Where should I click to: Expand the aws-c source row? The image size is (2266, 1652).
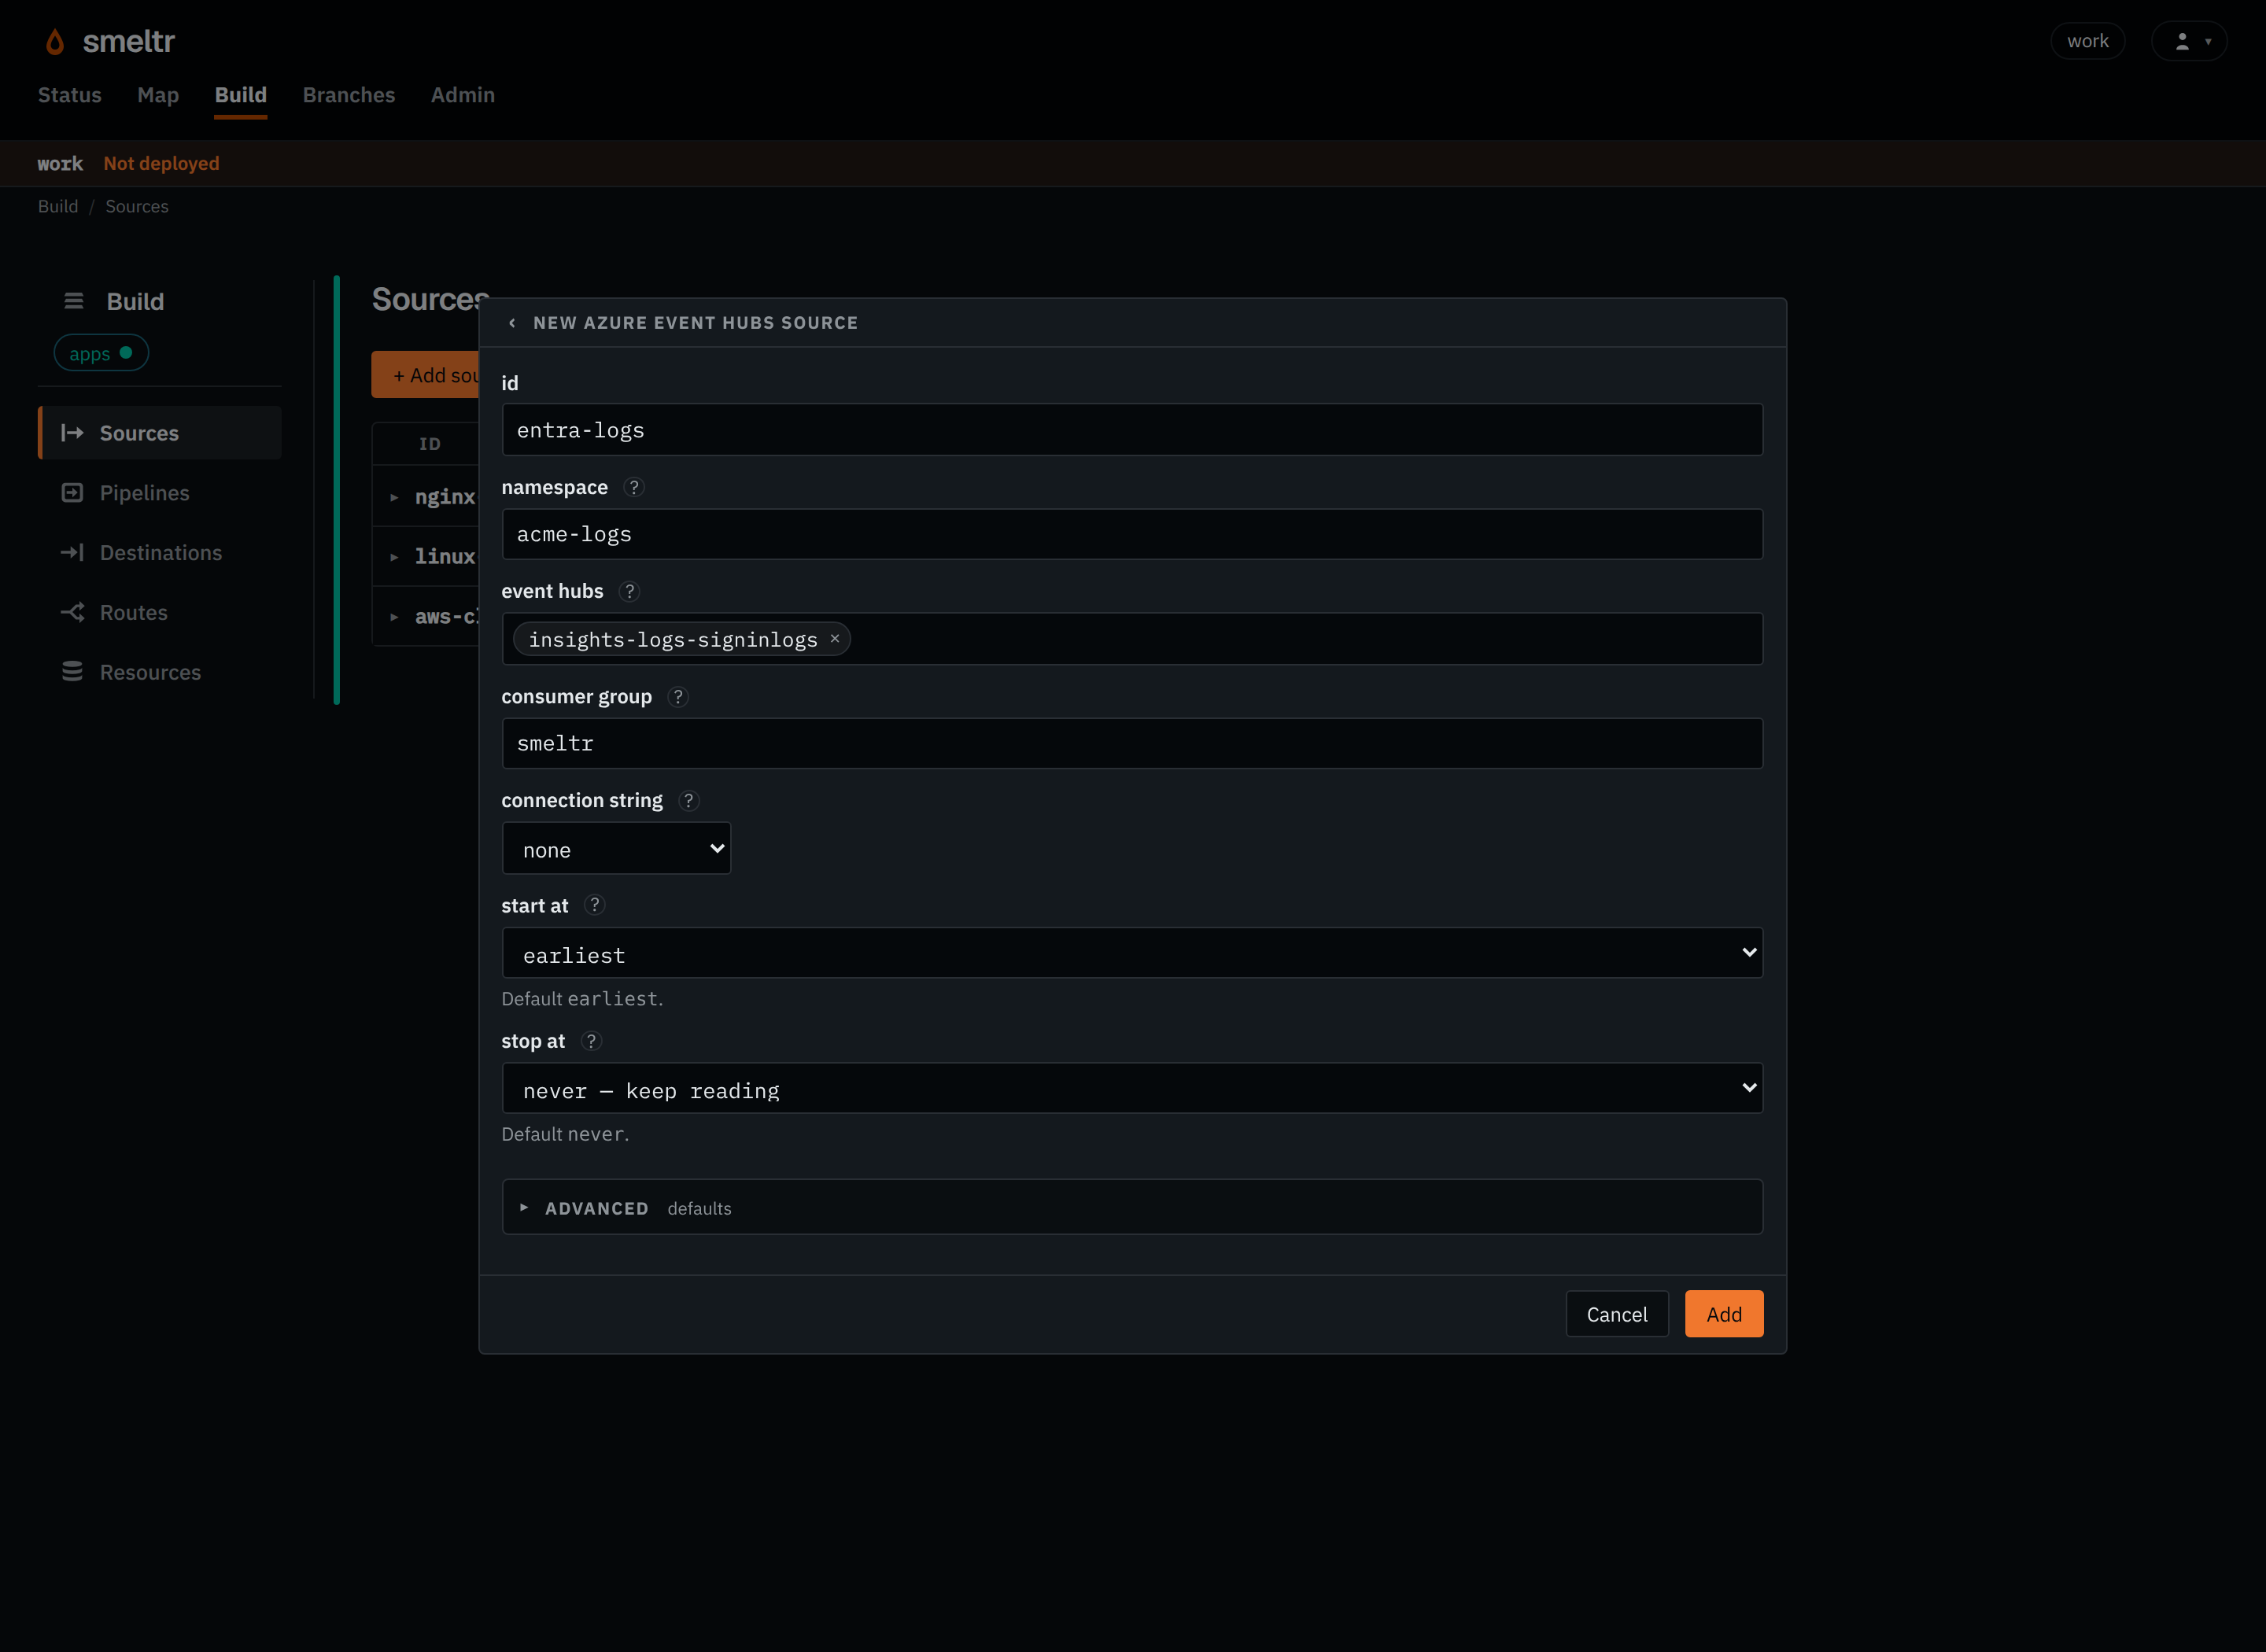click(x=394, y=617)
